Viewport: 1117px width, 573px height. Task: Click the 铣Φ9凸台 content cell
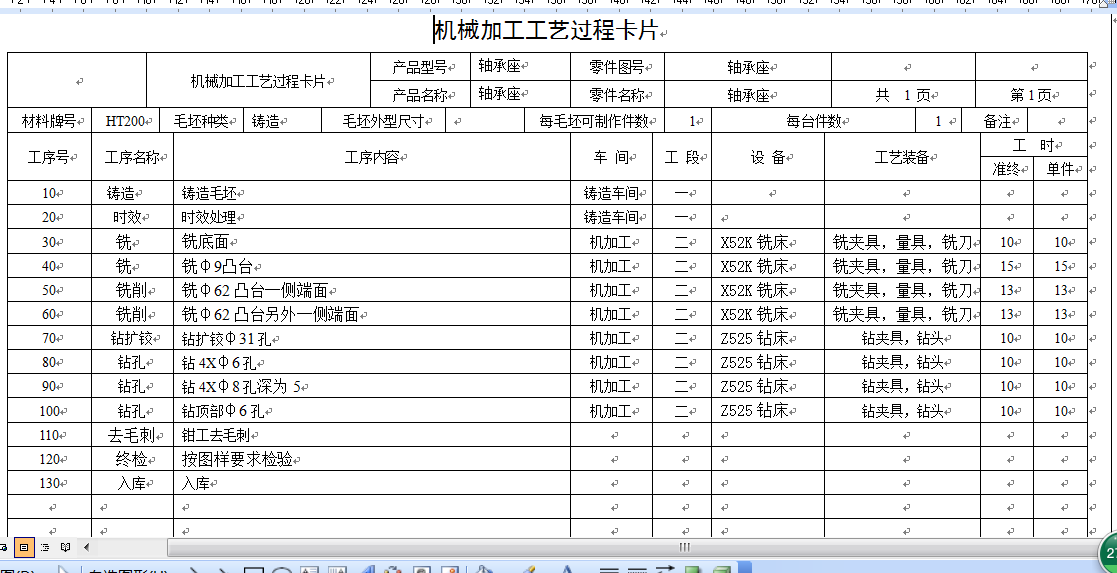pos(372,267)
